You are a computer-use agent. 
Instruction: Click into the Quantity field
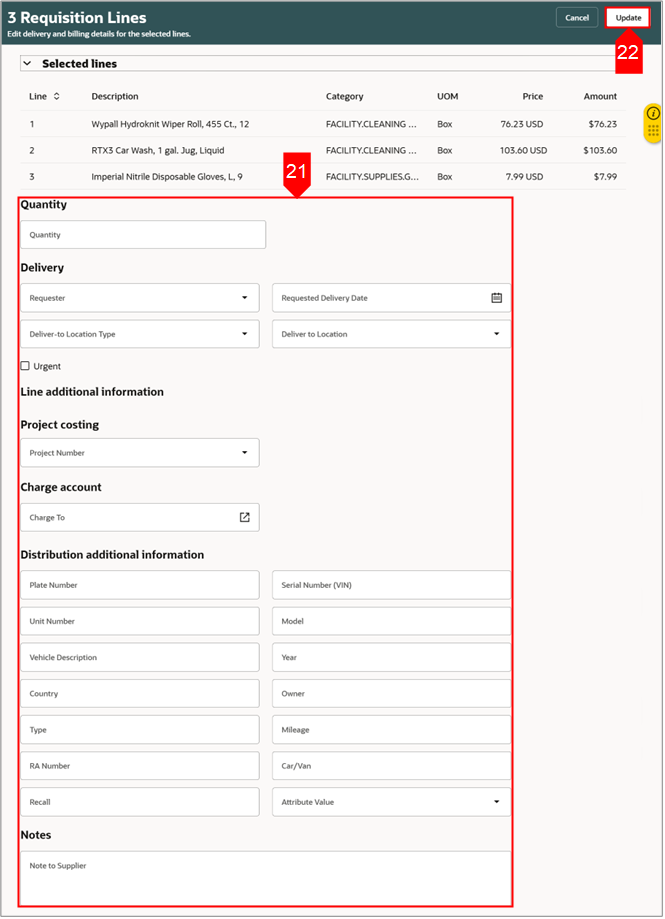click(x=143, y=235)
